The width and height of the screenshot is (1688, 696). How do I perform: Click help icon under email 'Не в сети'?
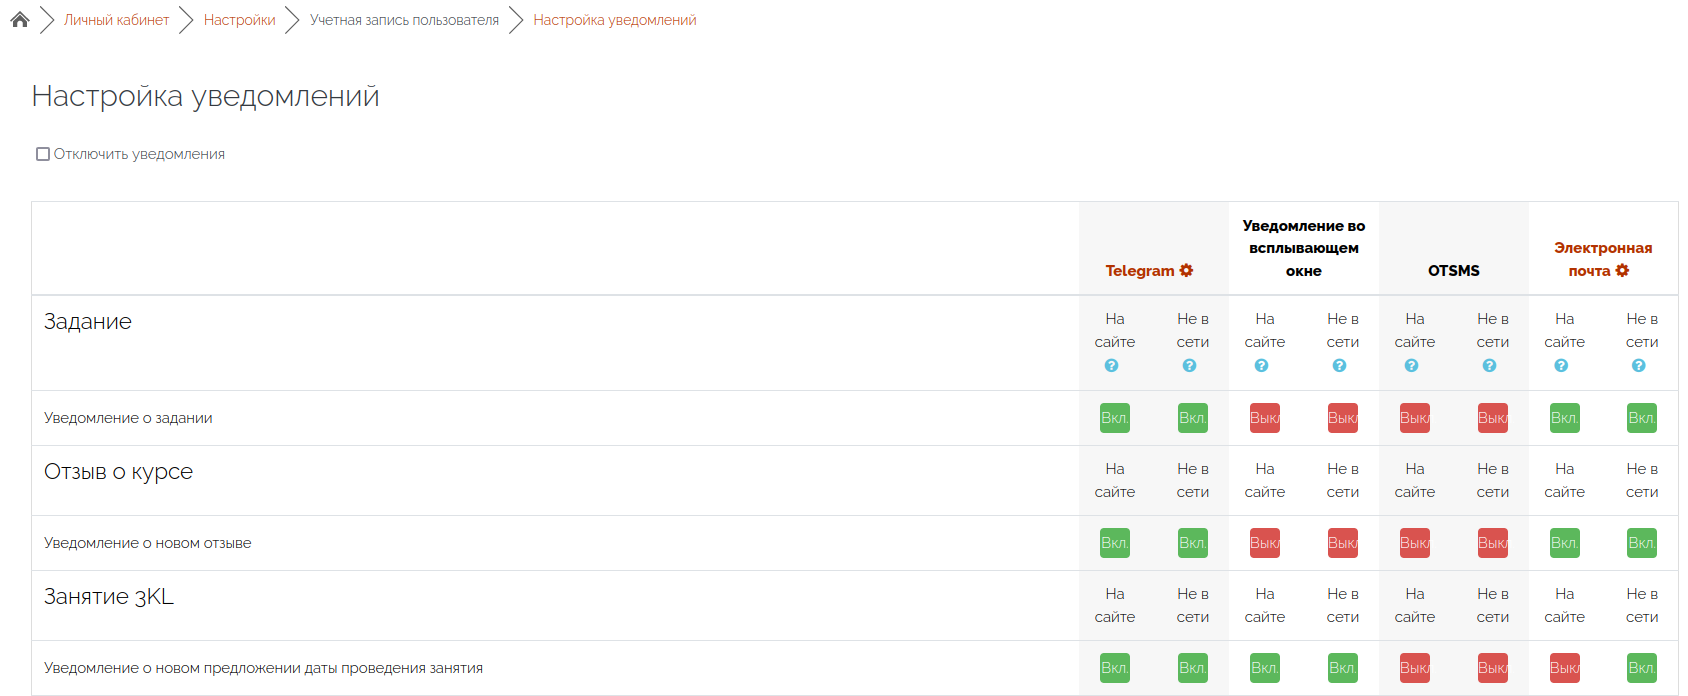1638,366
